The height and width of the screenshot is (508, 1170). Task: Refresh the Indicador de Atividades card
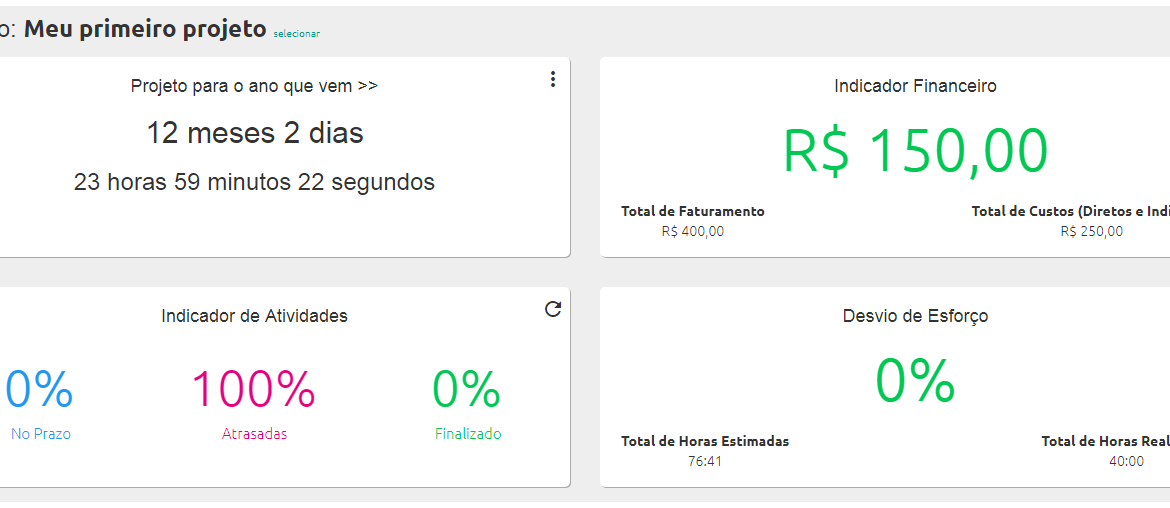(553, 309)
